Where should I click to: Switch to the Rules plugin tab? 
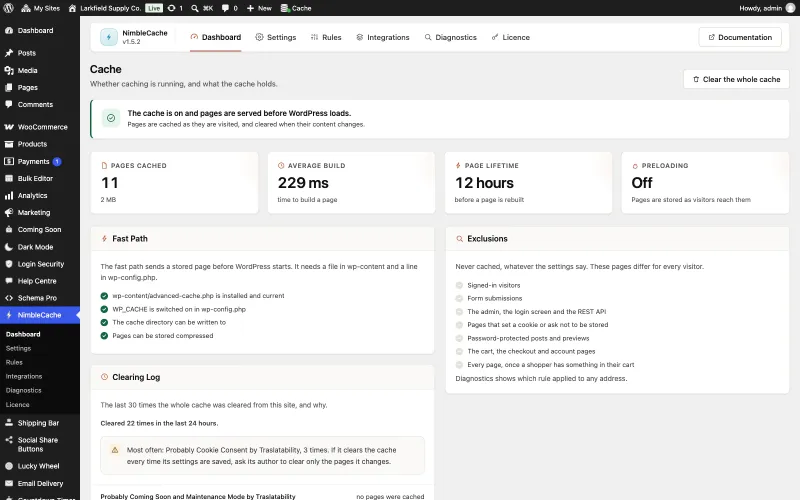pos(326,37)
